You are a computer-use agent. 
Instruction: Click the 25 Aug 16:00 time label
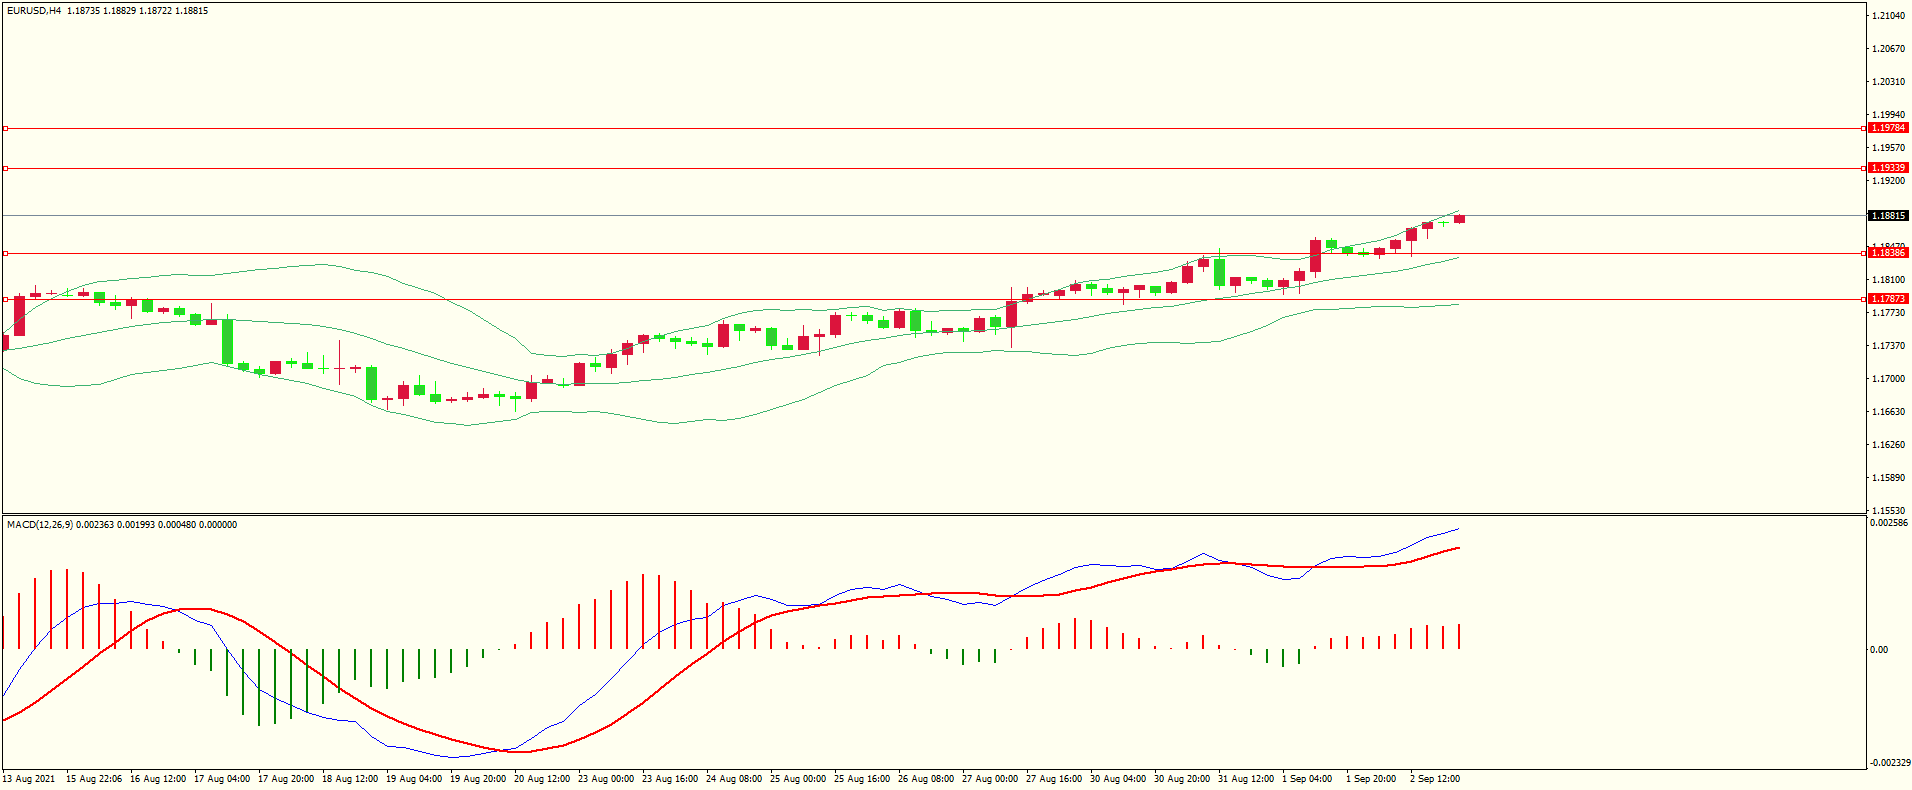tap(862, 779)
